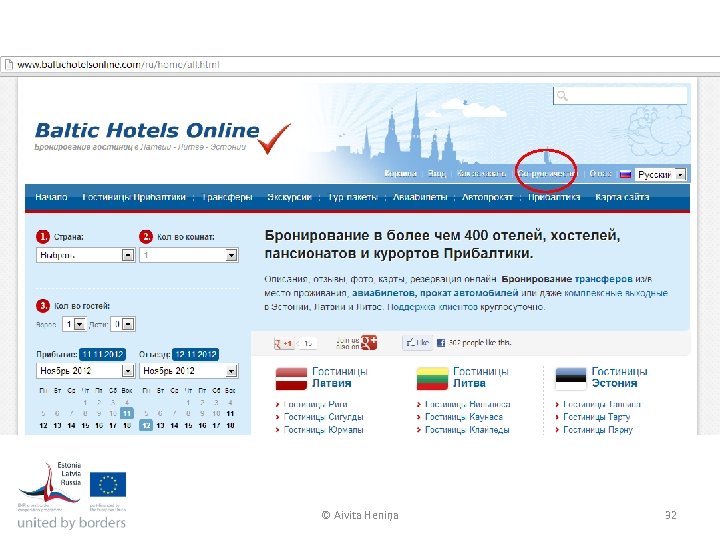Image resolution: width=720 pixels, height=540 pixels.
Task: Click the page icon in the address bar
Action: click(8, 65)
